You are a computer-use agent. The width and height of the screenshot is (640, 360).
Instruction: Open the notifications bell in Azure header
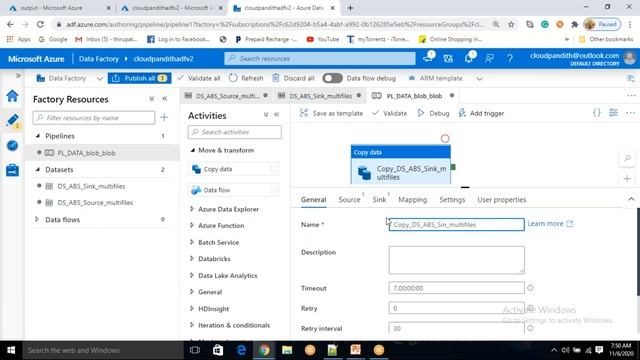click(x=469, y=58)
